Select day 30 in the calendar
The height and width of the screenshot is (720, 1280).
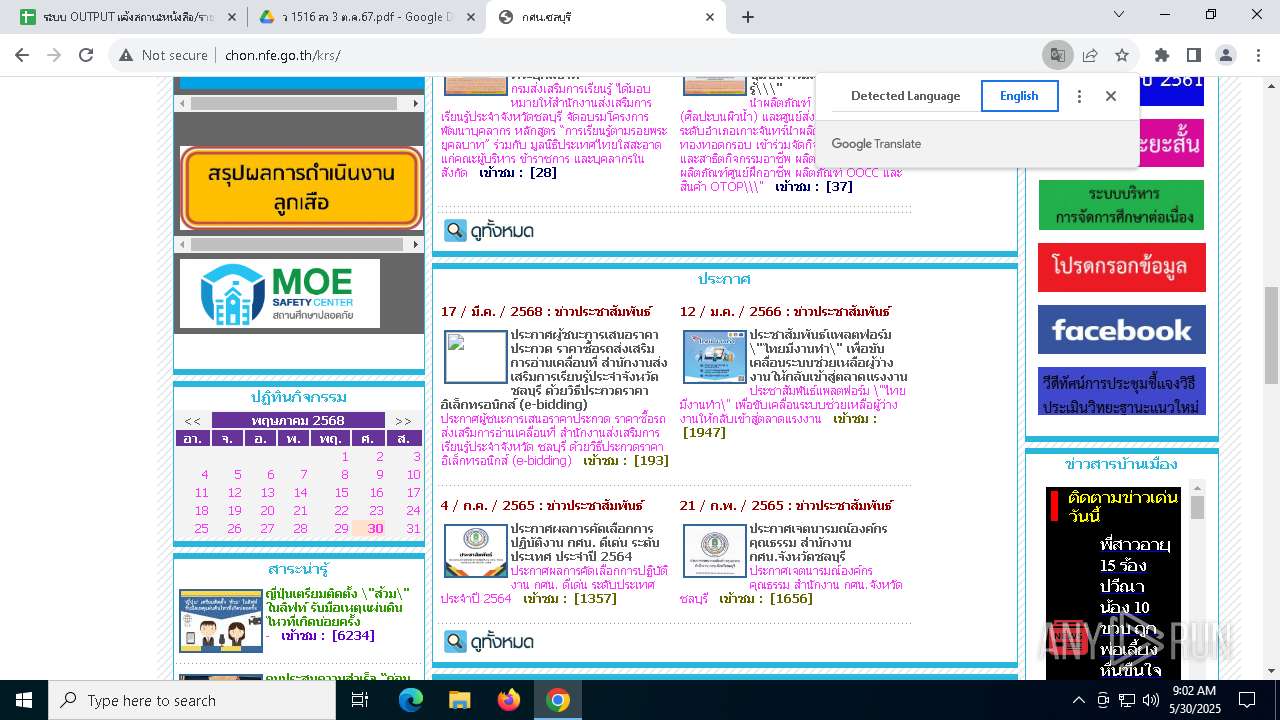375,528
